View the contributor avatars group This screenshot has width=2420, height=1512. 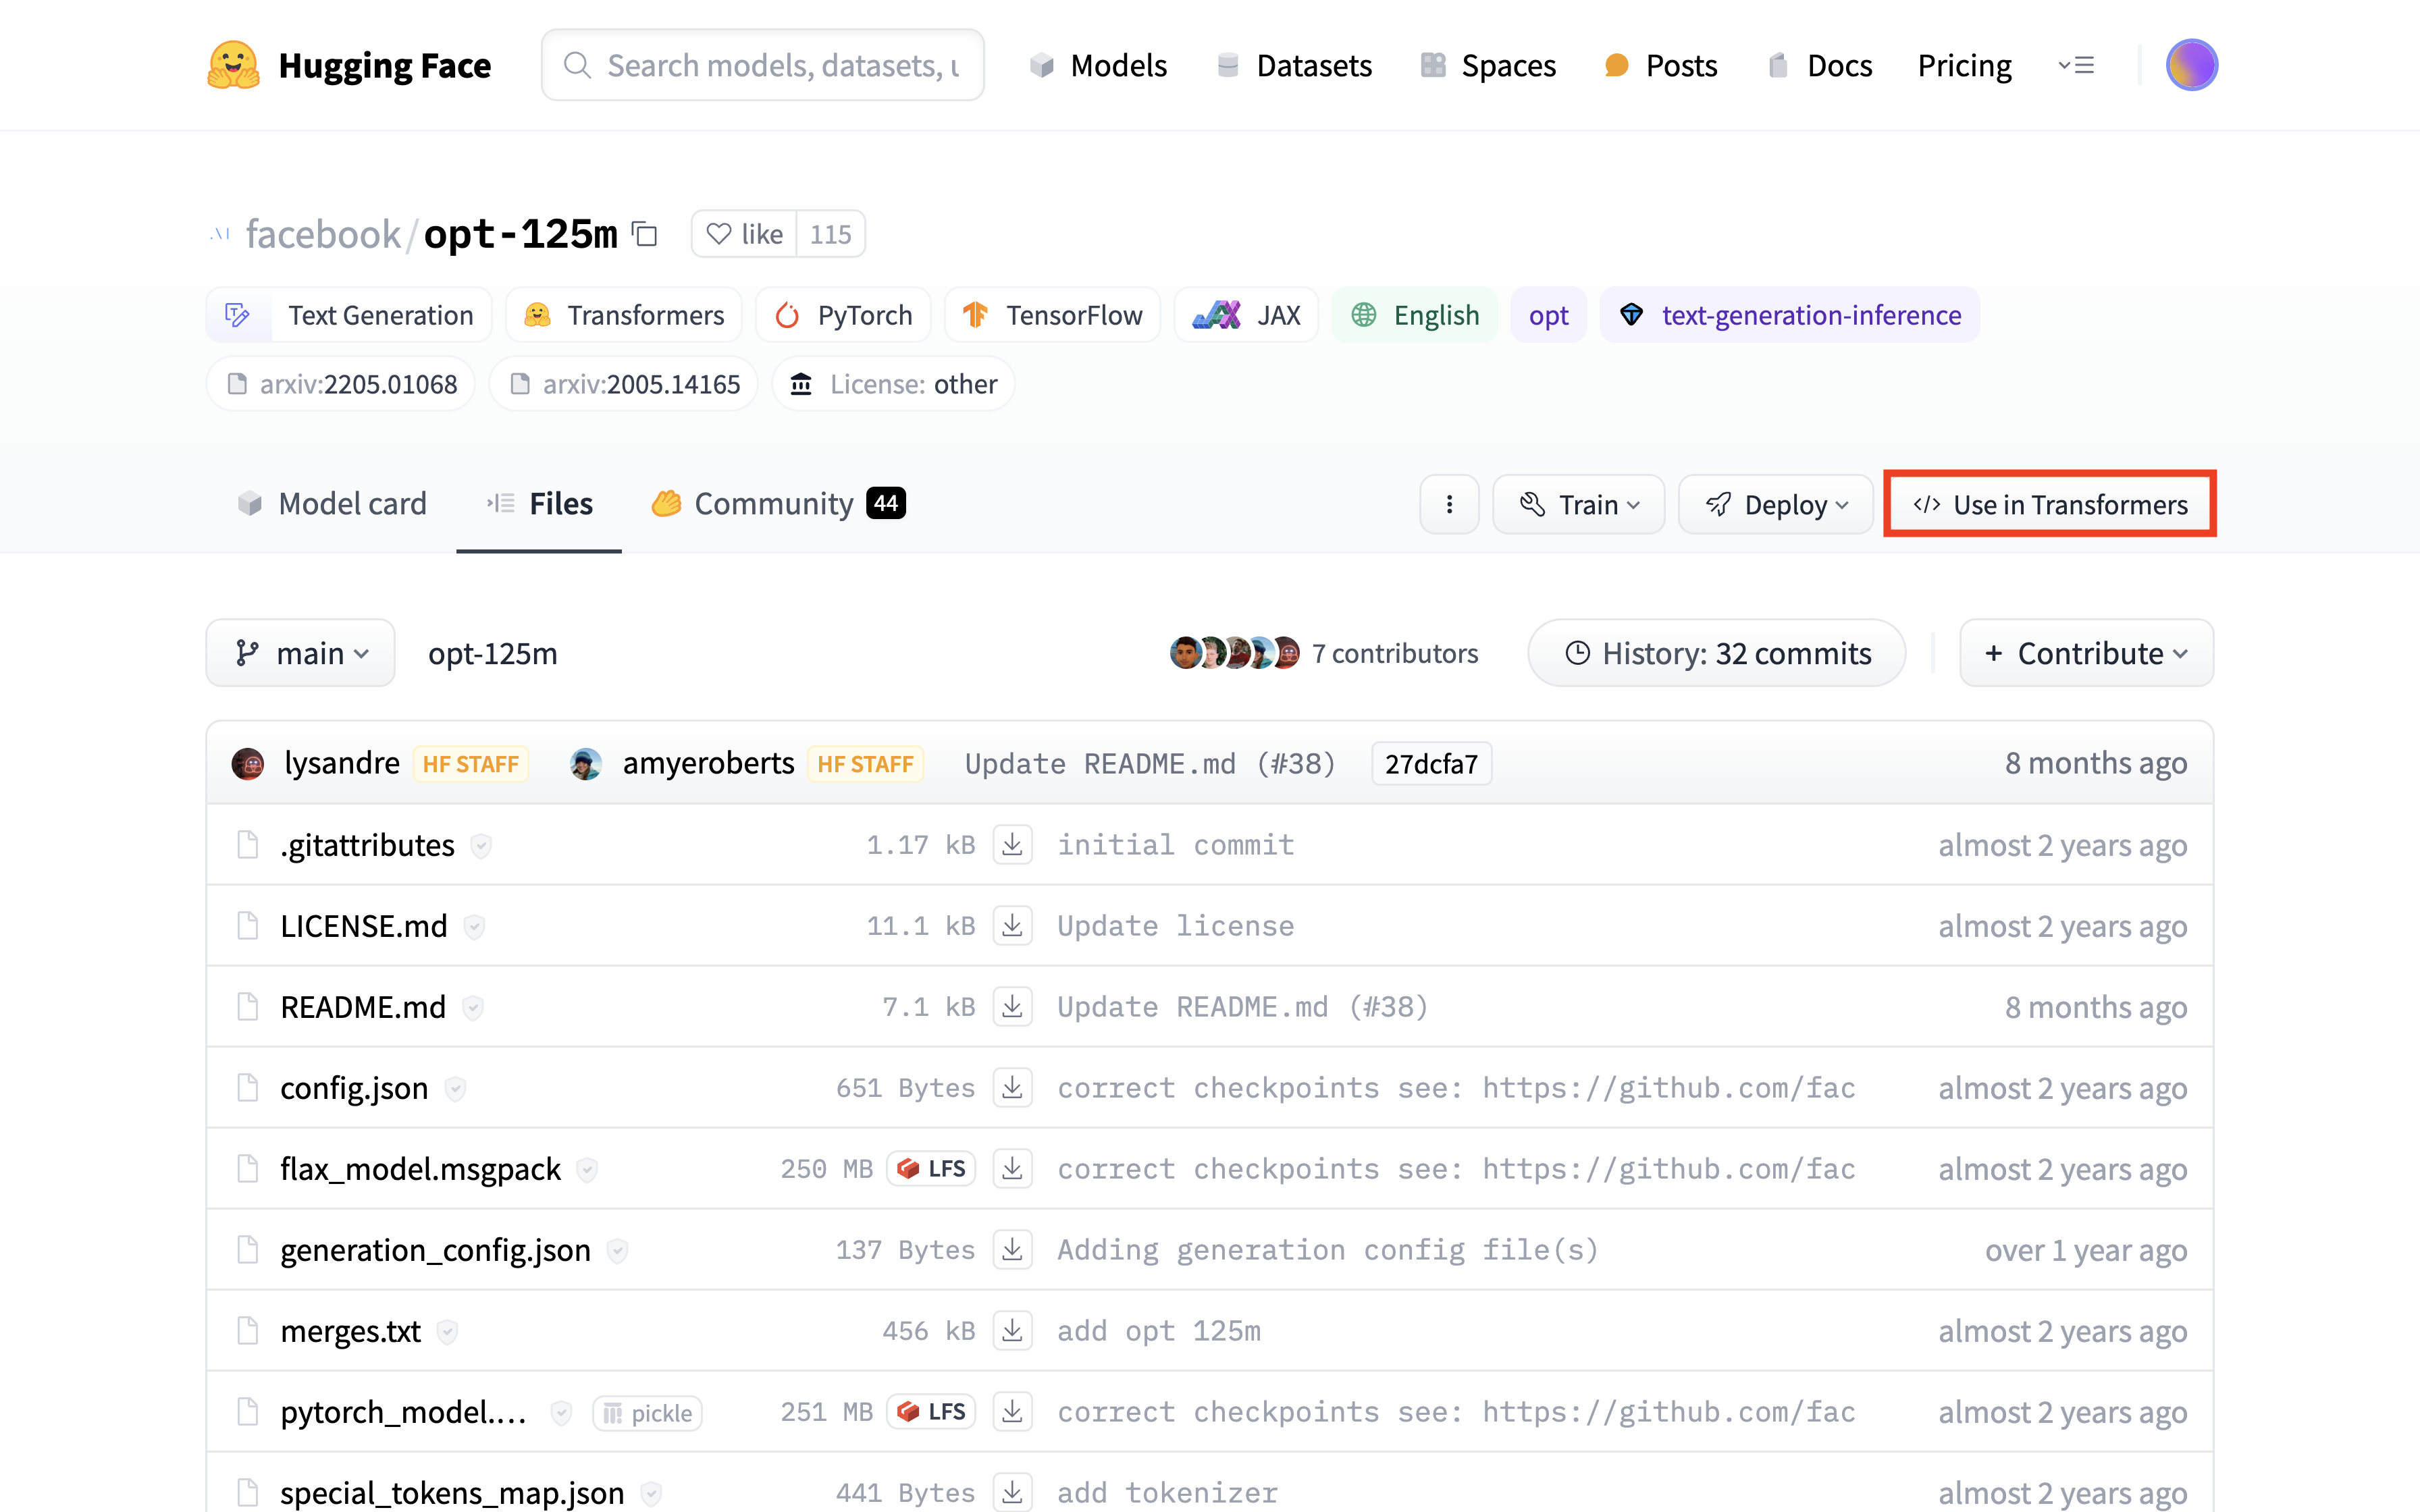click(1235, 653)
